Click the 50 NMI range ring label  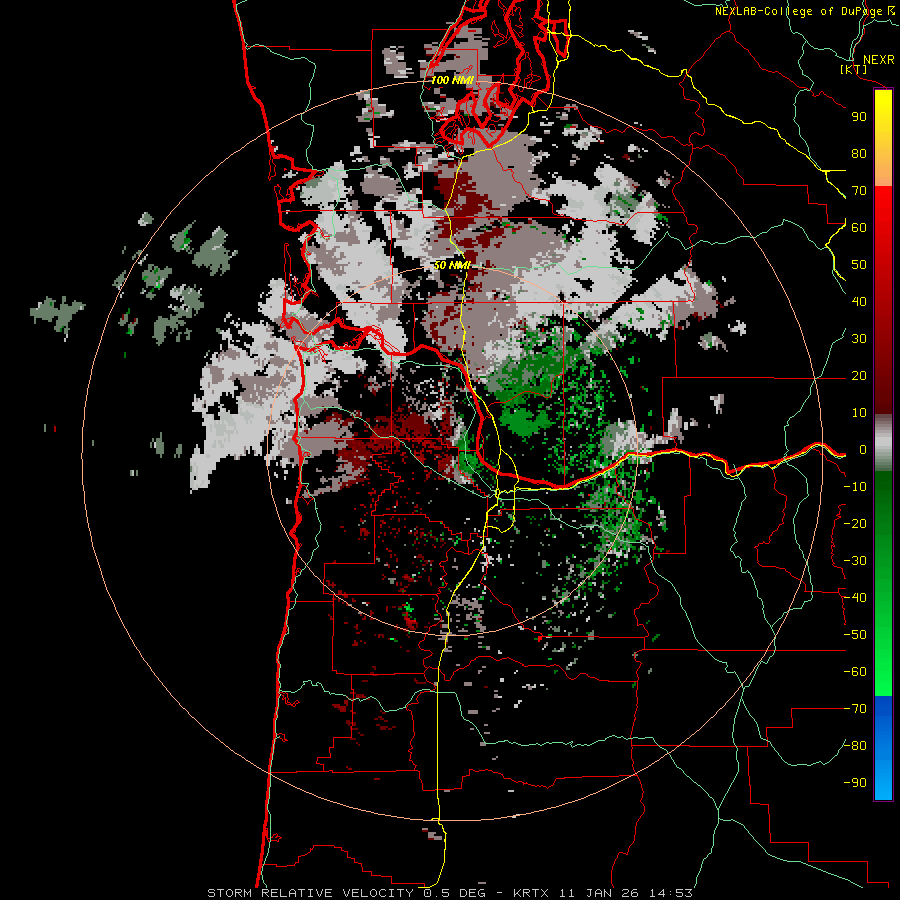pyautogui.click(x=452, y=265)
